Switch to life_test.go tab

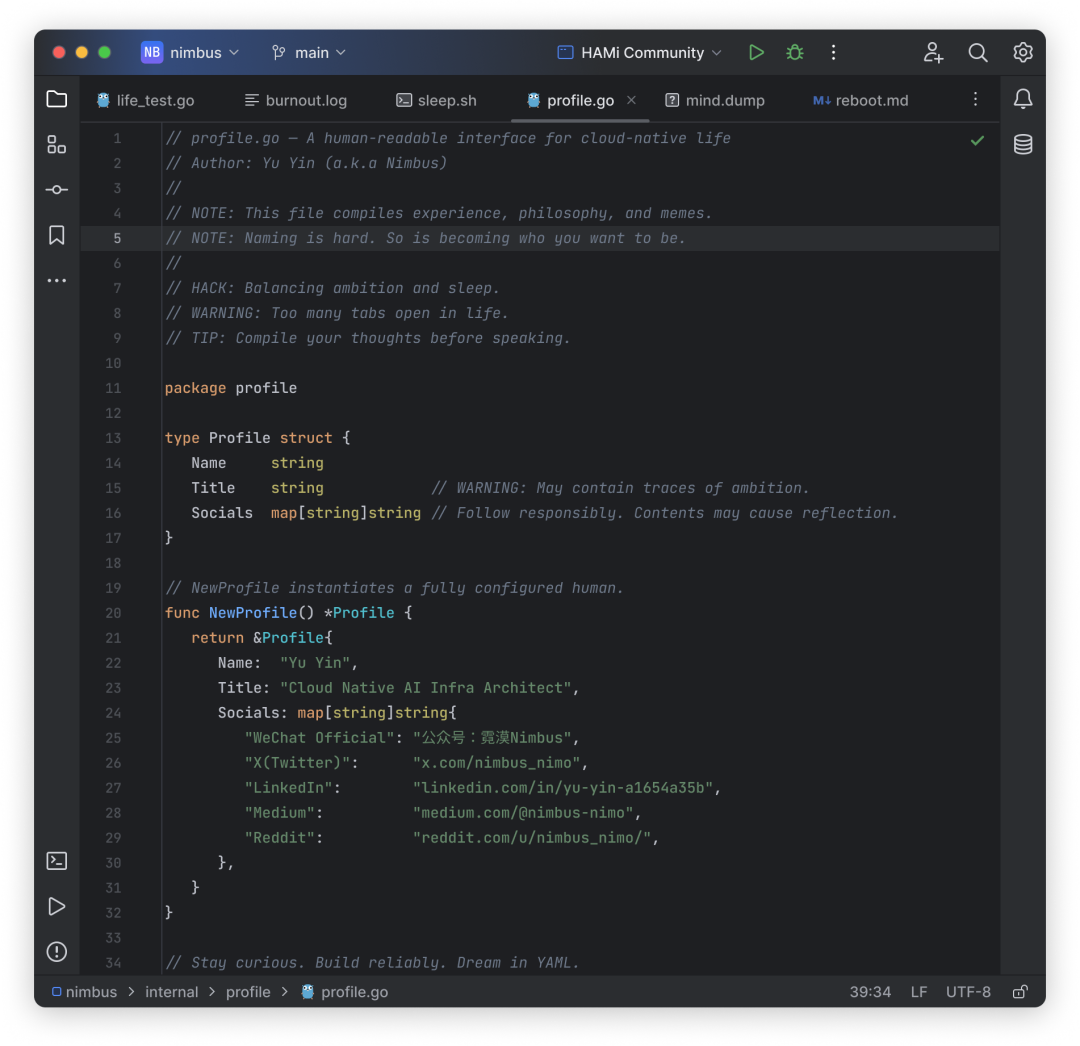pos(145,101)
